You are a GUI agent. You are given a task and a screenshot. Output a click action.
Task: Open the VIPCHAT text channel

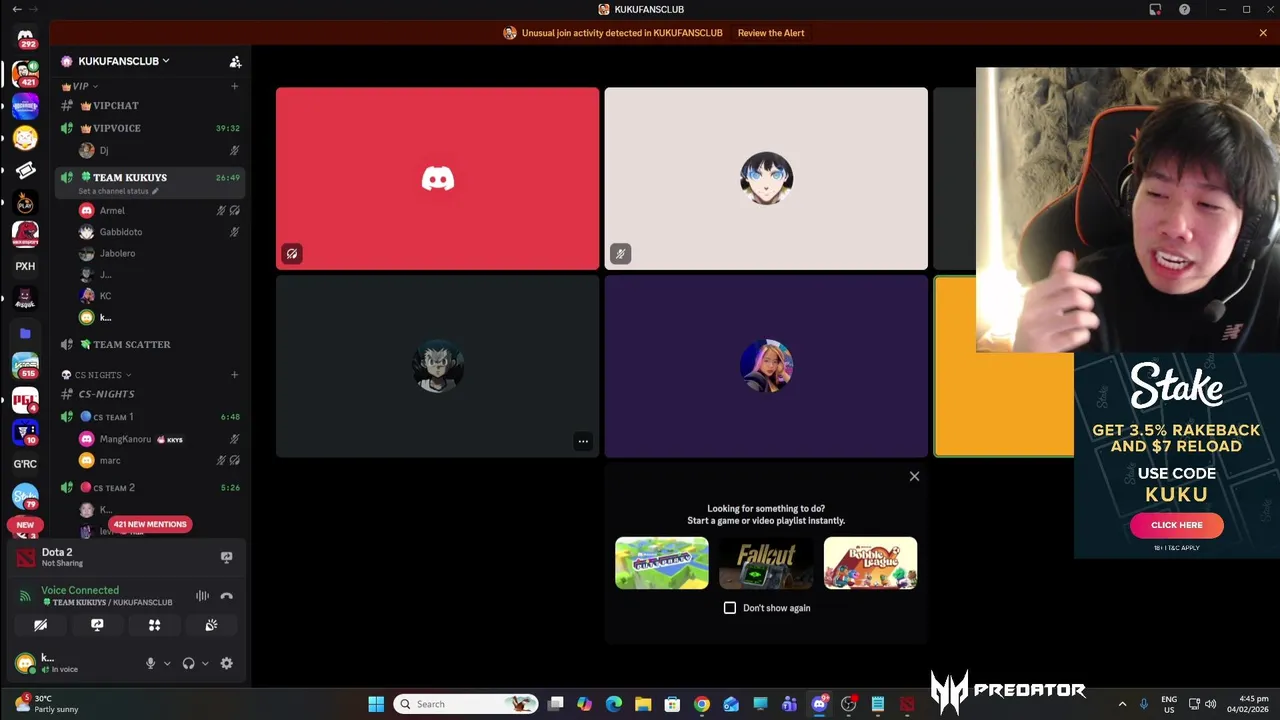coord(150,105)
